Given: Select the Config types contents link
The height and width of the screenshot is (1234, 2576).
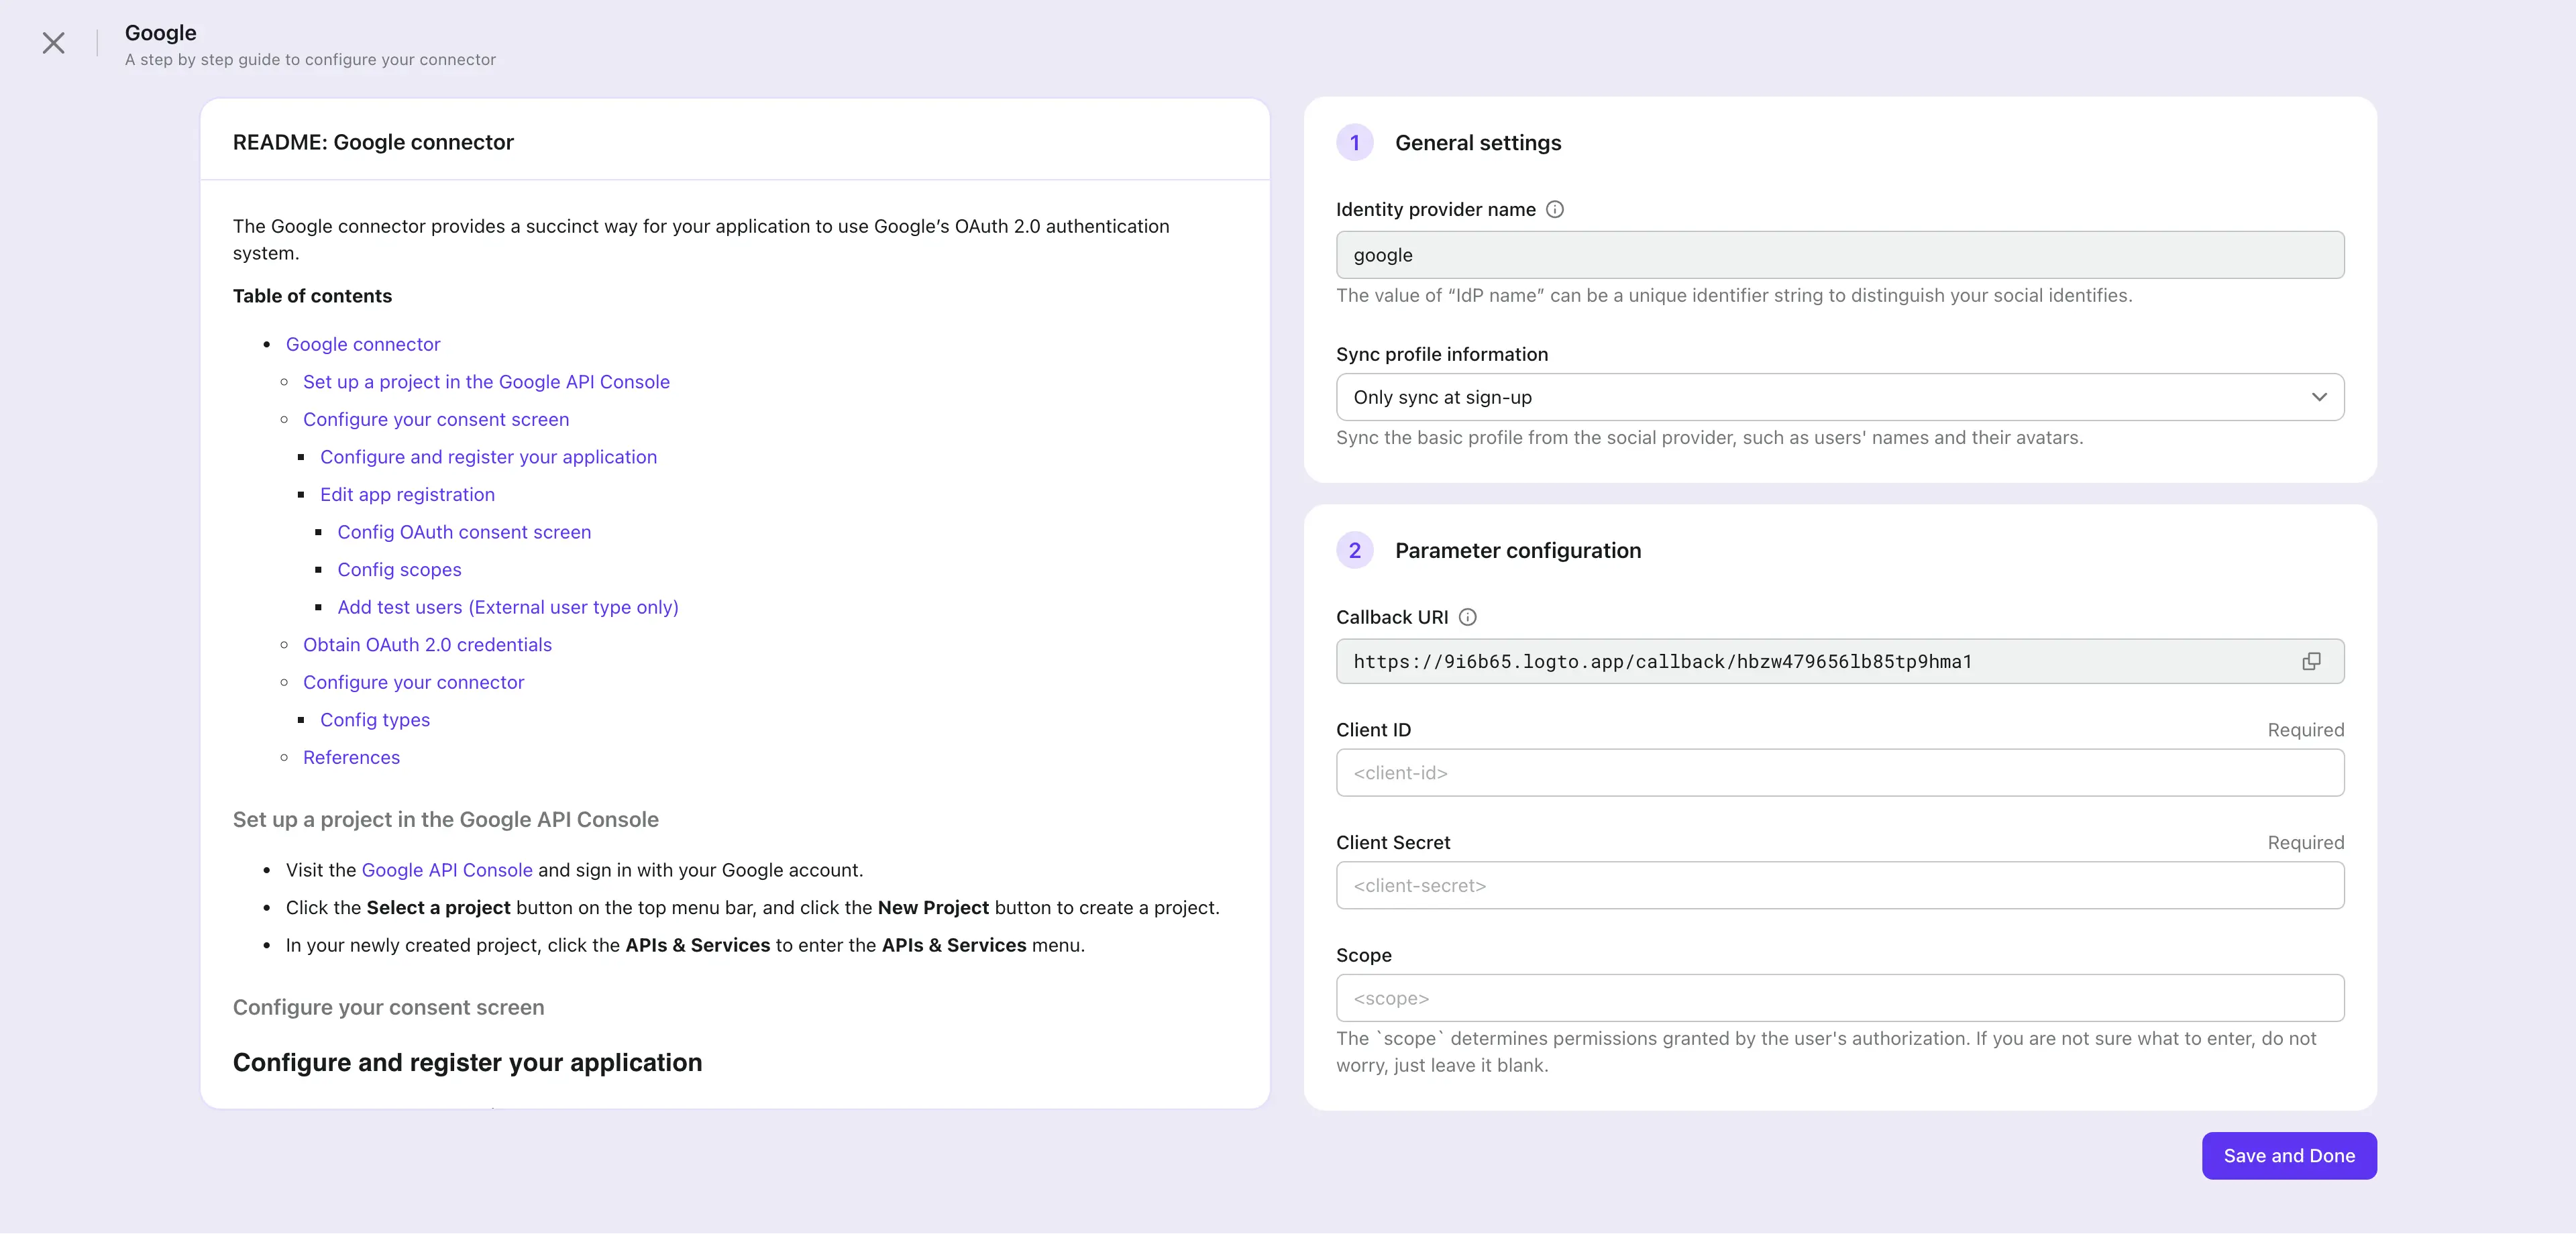Looking at the screenshot, I should [x=375, y=720].
